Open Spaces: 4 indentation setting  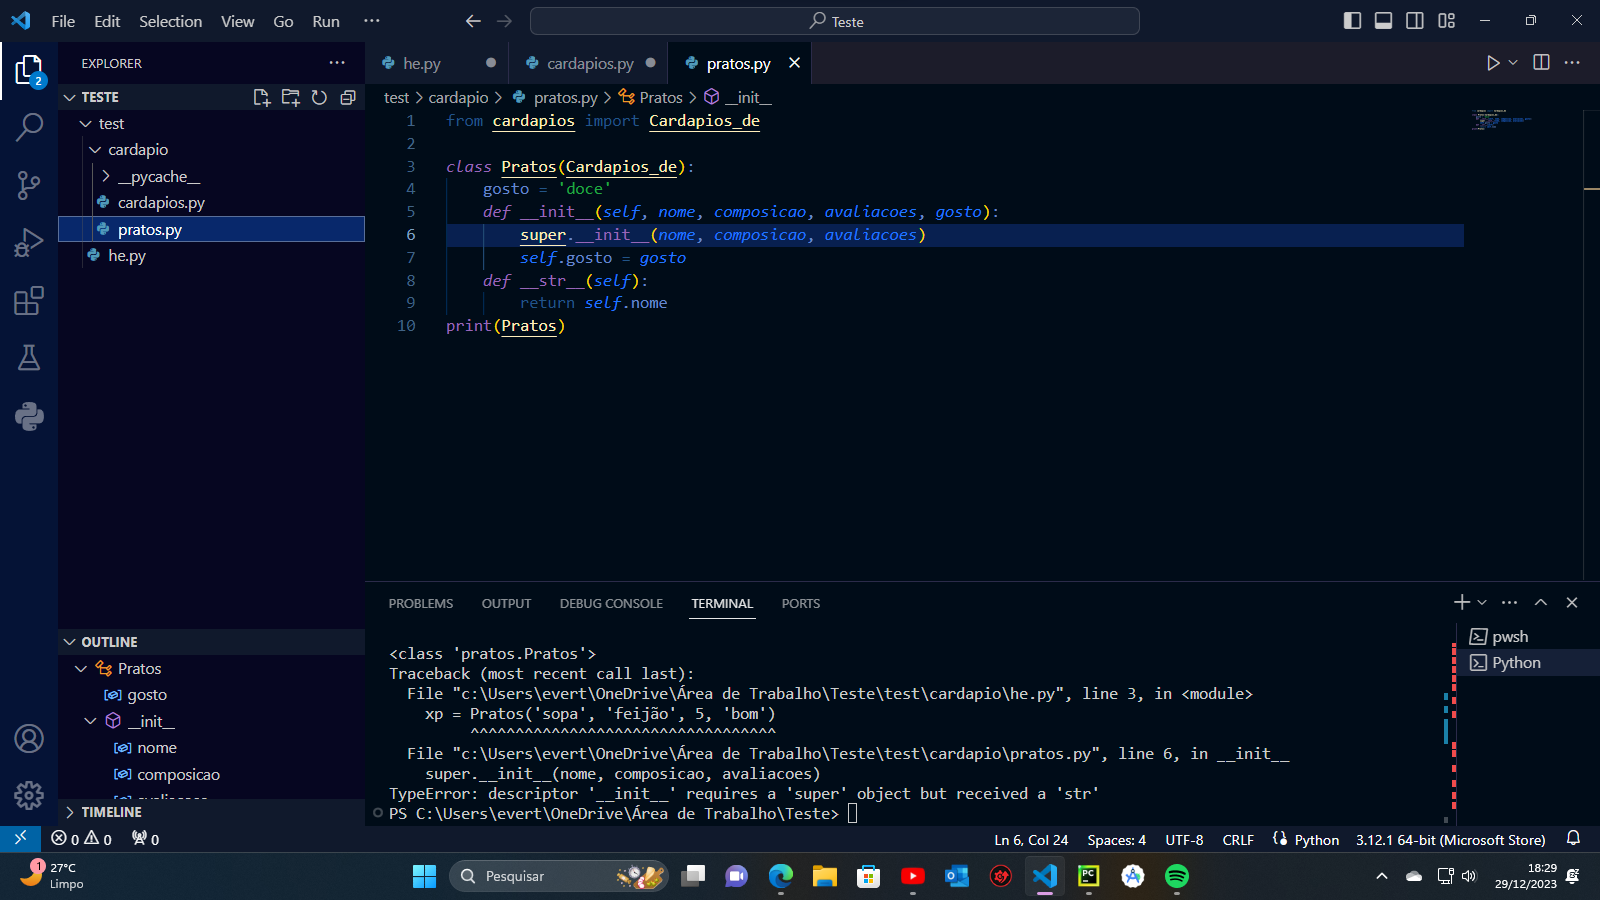tap(1117, 840)
